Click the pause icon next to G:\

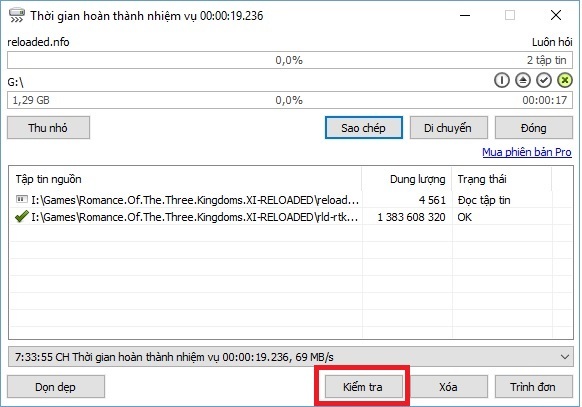point(501,80)
